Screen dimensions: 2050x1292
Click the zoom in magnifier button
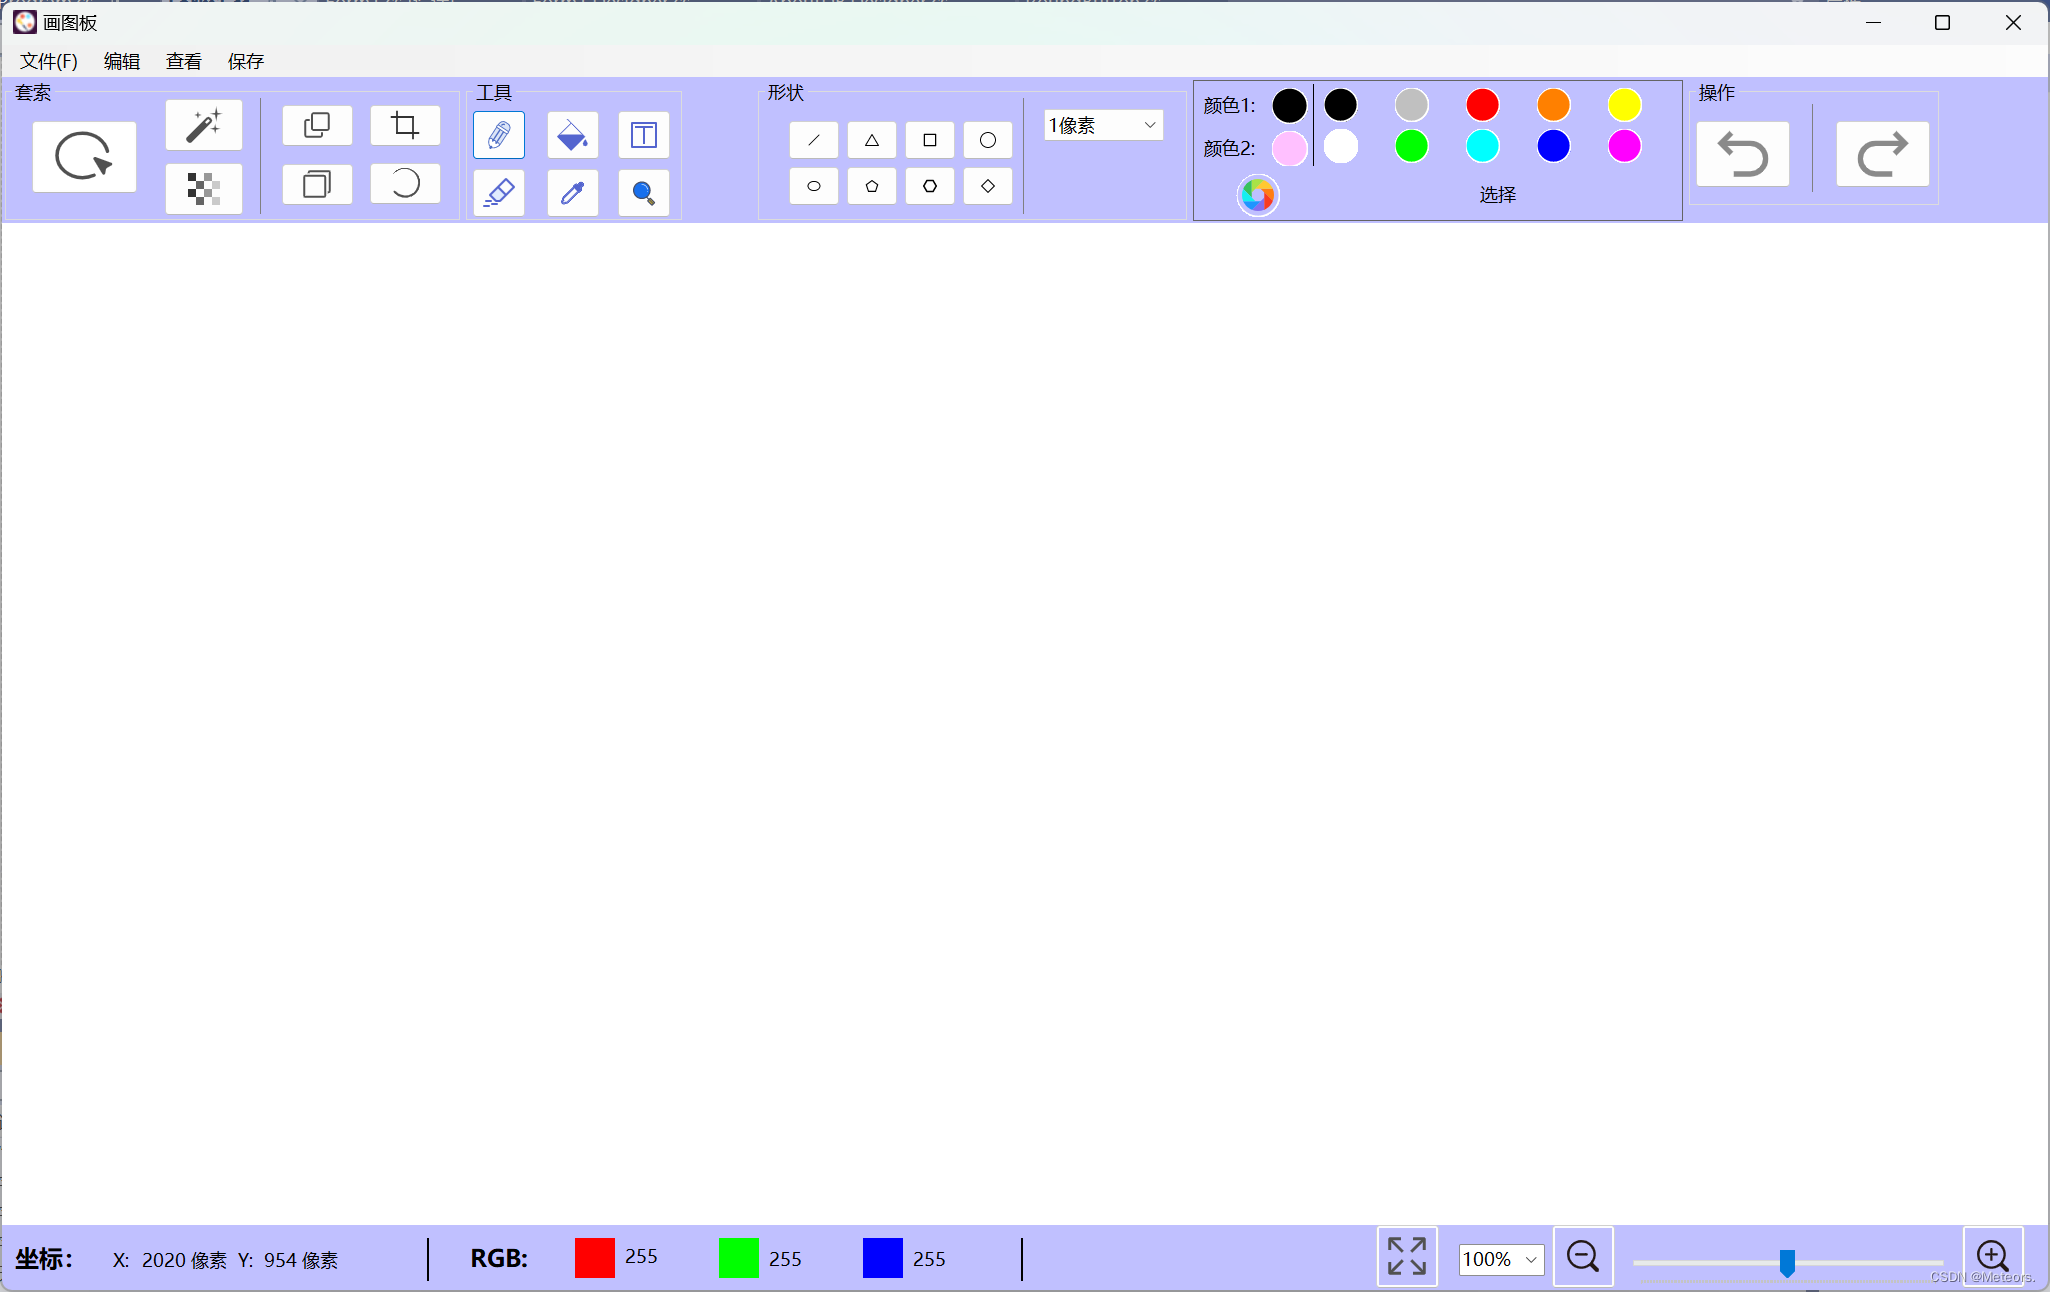1993,1256
